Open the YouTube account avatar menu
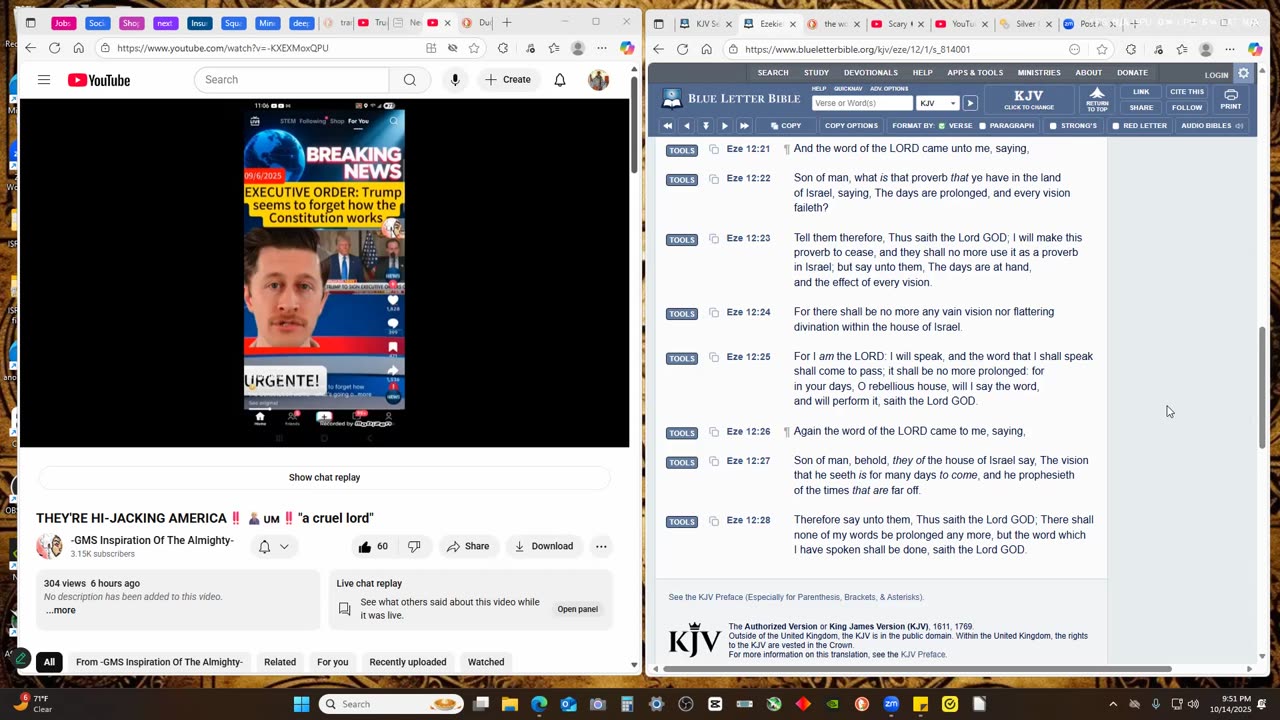Viewport: 1280px width, 720px height. (598, 80)
